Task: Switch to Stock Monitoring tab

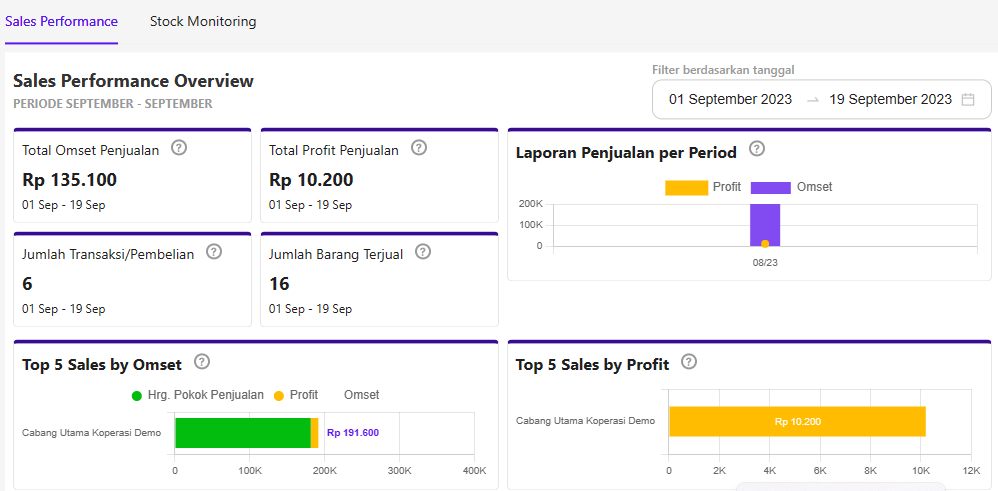Action: pos(203,21)
